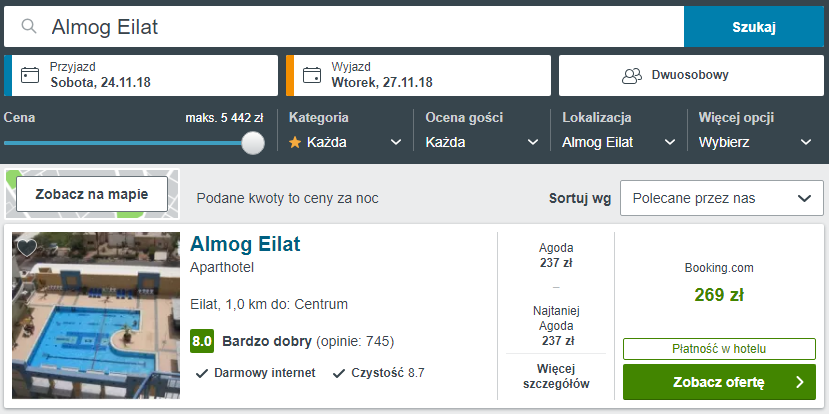Click the search field containing Almog Eilat
Viewport: 829px width, 414px height.
point(344,26)
